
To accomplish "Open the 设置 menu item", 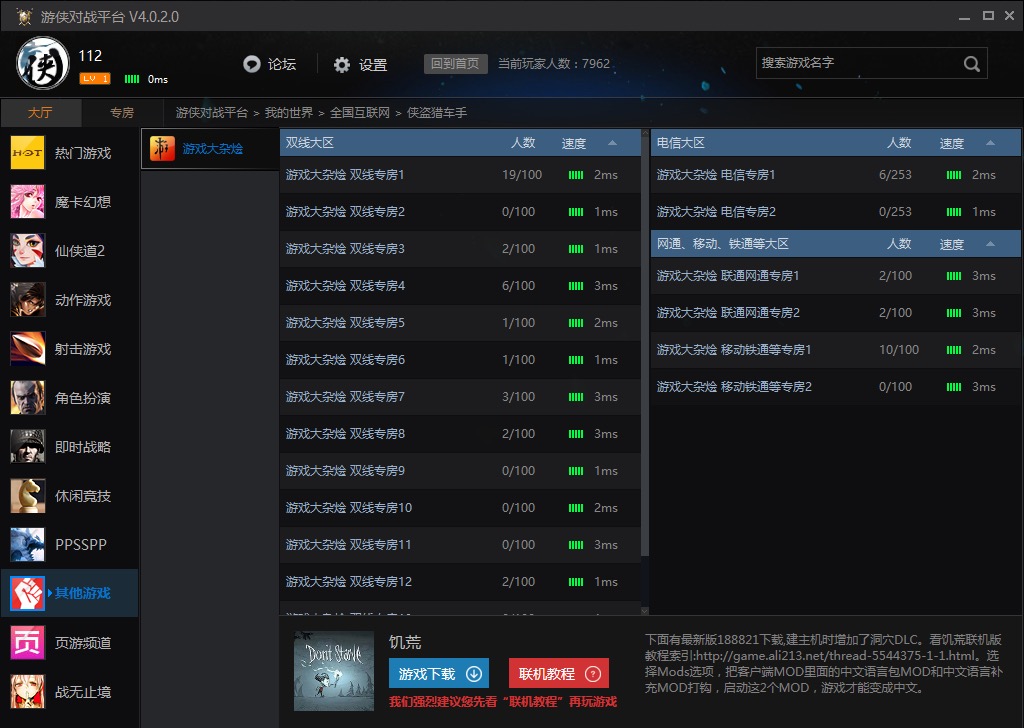I will (x=360, y=65).
